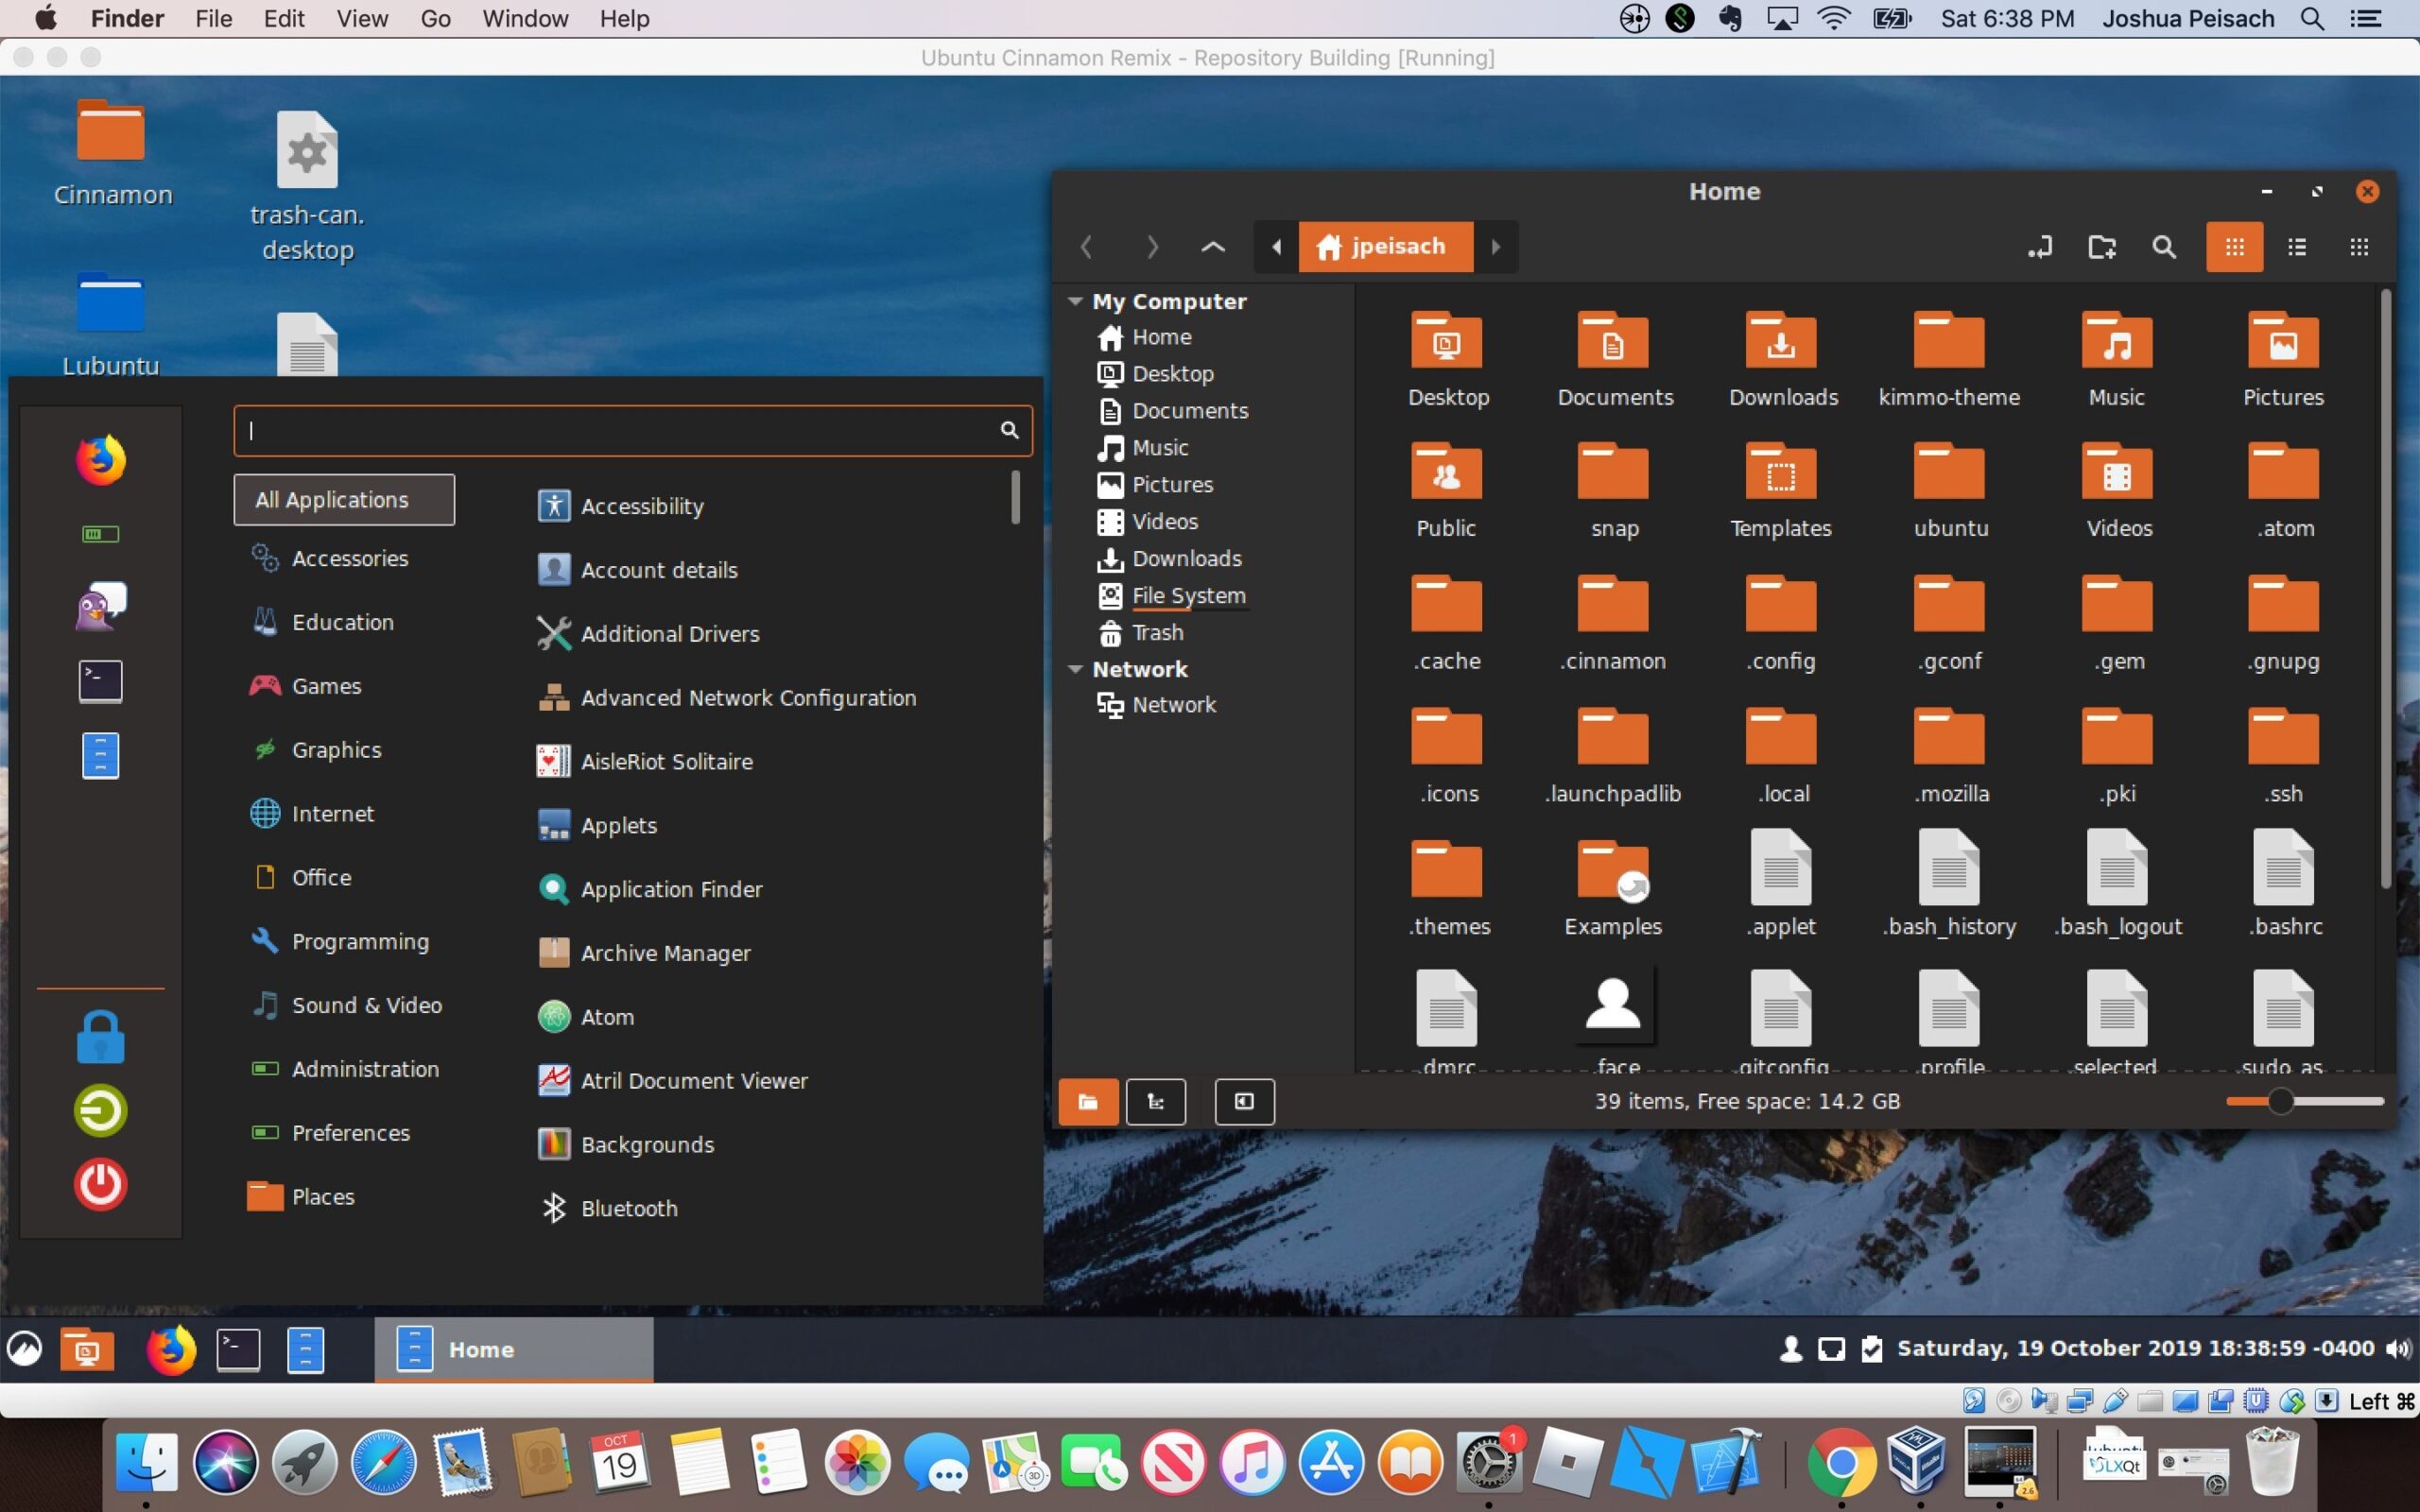Screen dimensions: 2420x1512
Task: Go back with the file manager back arrow
Action: (1087, 247)
